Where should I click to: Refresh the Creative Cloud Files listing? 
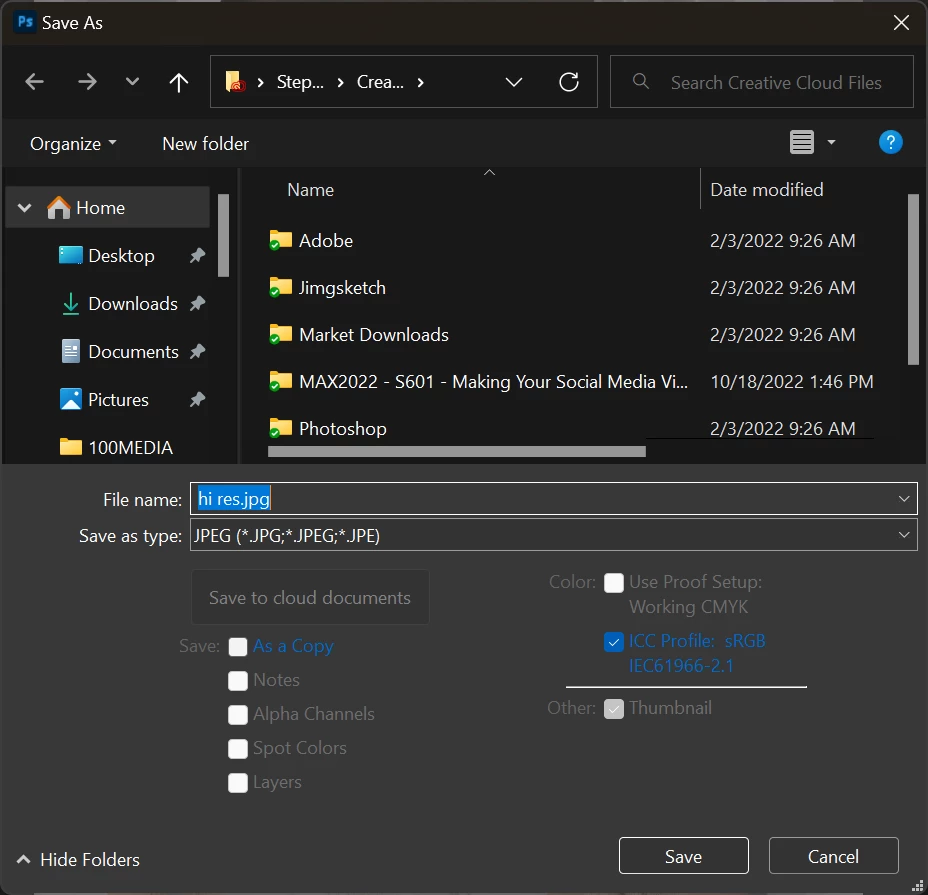click(569, 82)
